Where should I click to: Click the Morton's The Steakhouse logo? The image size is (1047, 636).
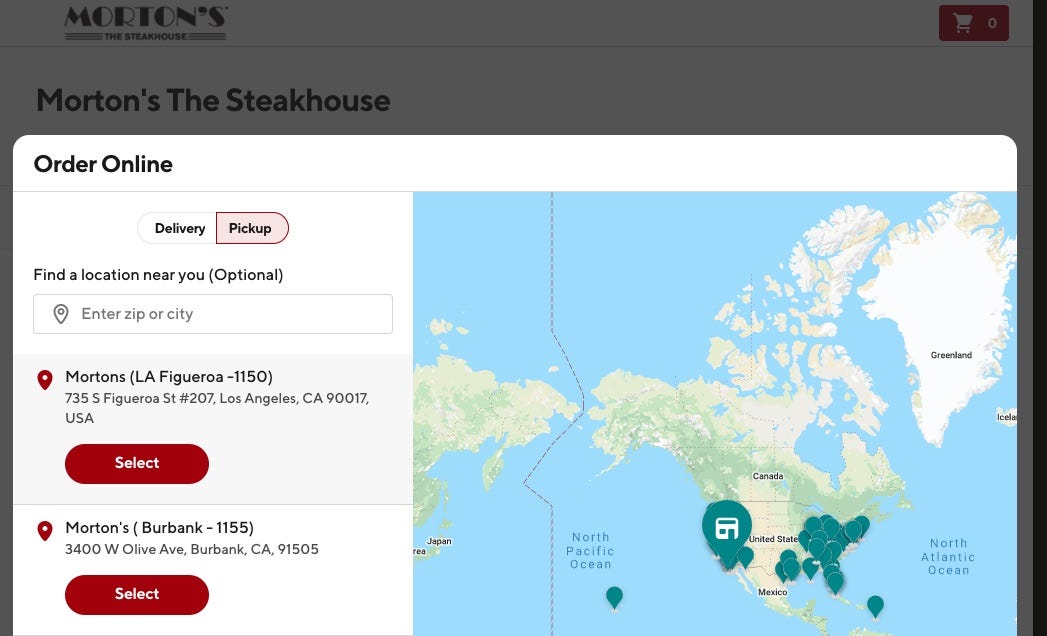click(x=144, y=22)
